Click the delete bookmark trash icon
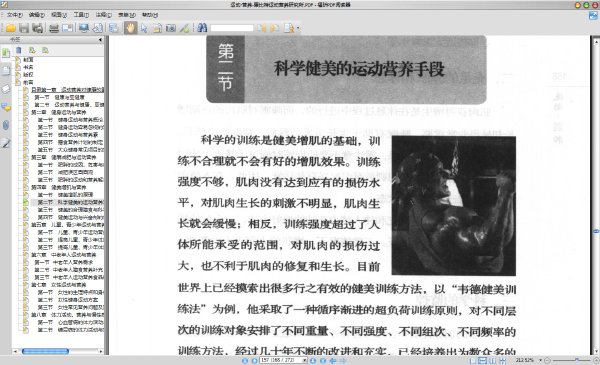Screen dimensions: 600x365 (19, 50)
